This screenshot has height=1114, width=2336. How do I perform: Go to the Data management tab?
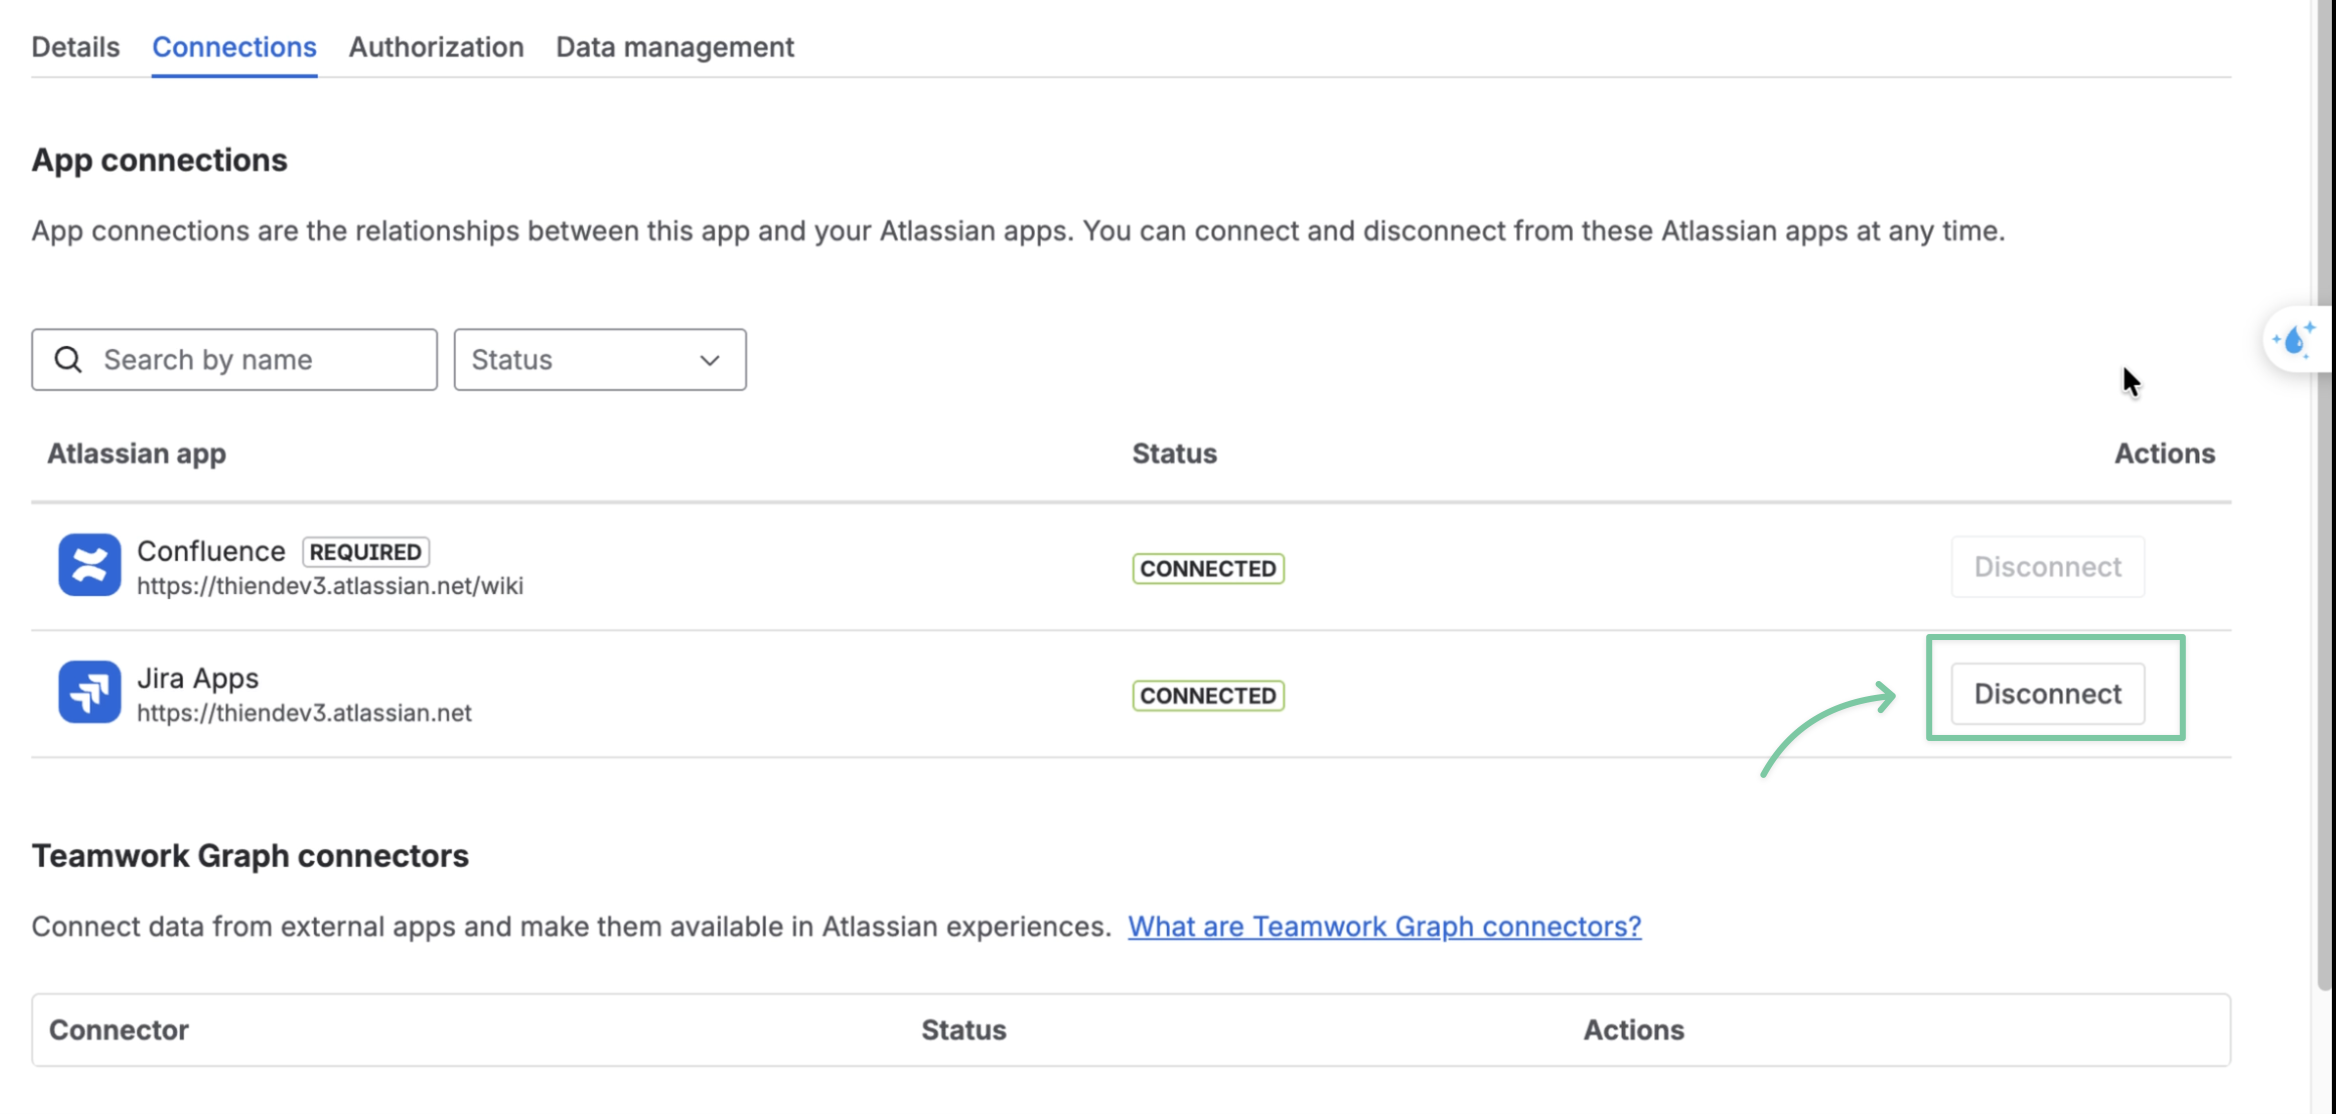coord(675,47)
